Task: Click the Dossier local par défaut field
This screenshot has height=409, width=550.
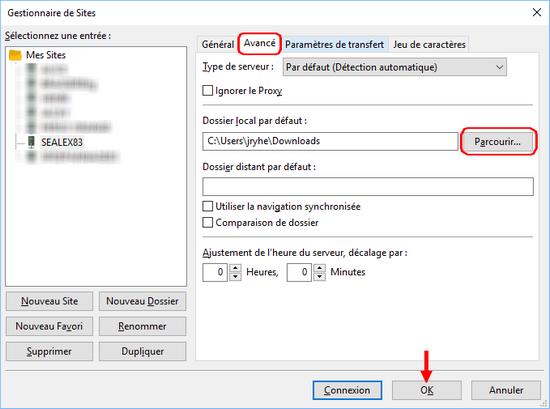Action: click(330, 141)
